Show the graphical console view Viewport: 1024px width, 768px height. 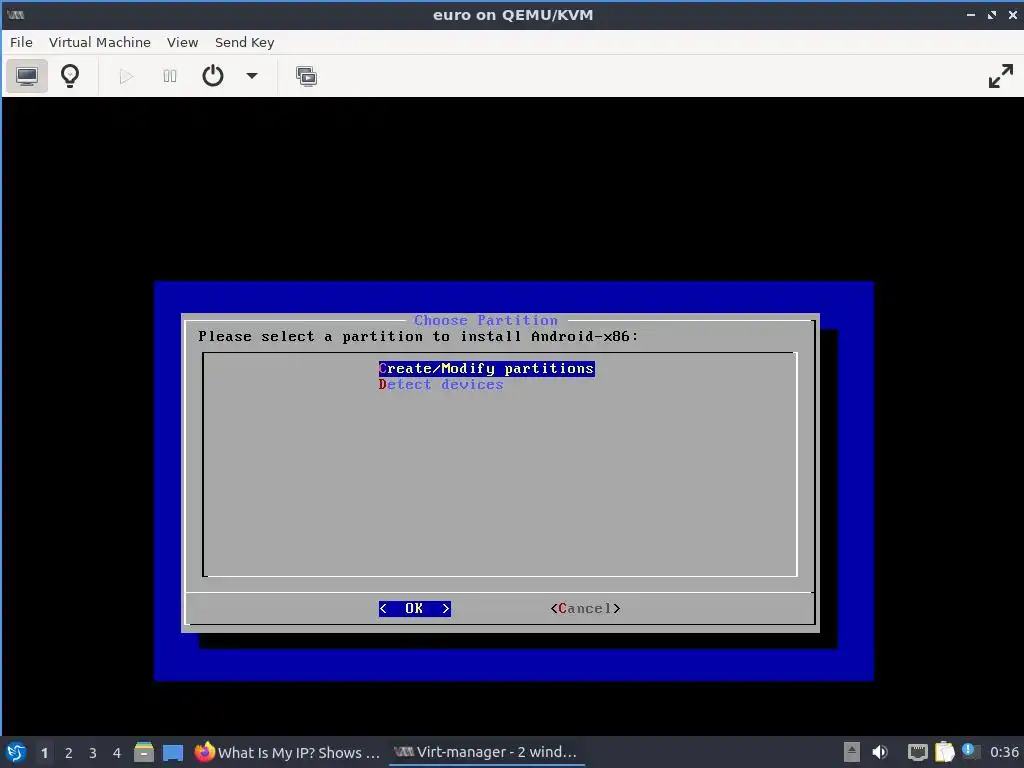(27, 76)
